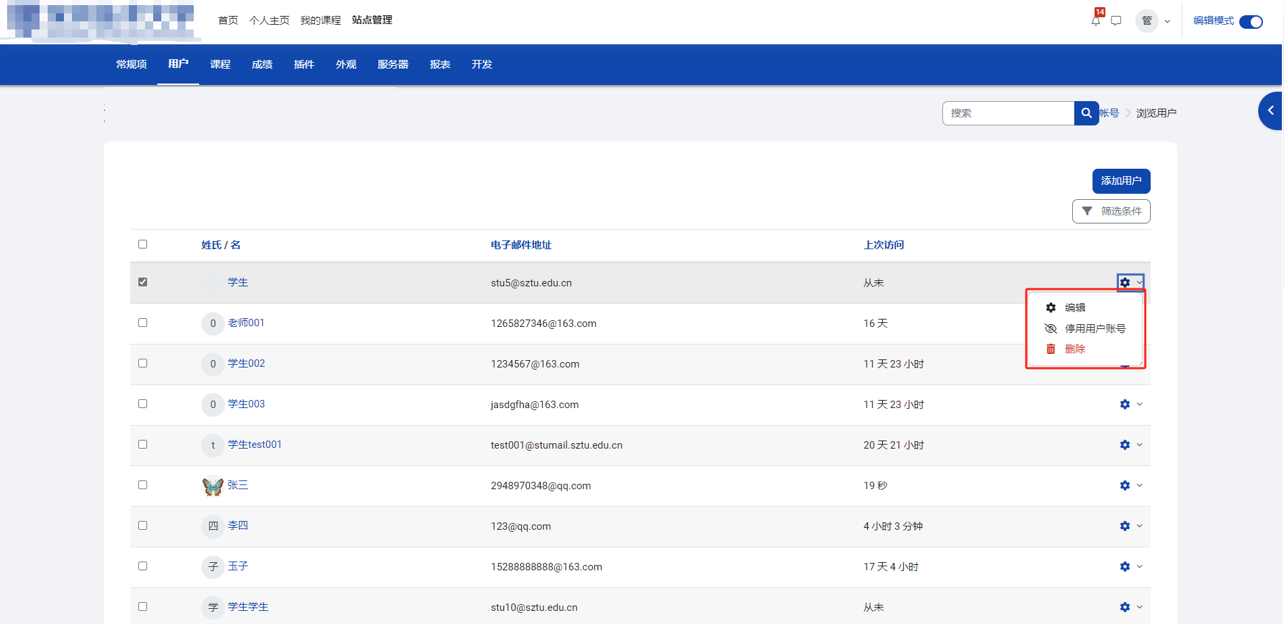Screen dimensions: 1284x624
Task: Check the select-all checkbox in header
Action: (x=143, y=244)
